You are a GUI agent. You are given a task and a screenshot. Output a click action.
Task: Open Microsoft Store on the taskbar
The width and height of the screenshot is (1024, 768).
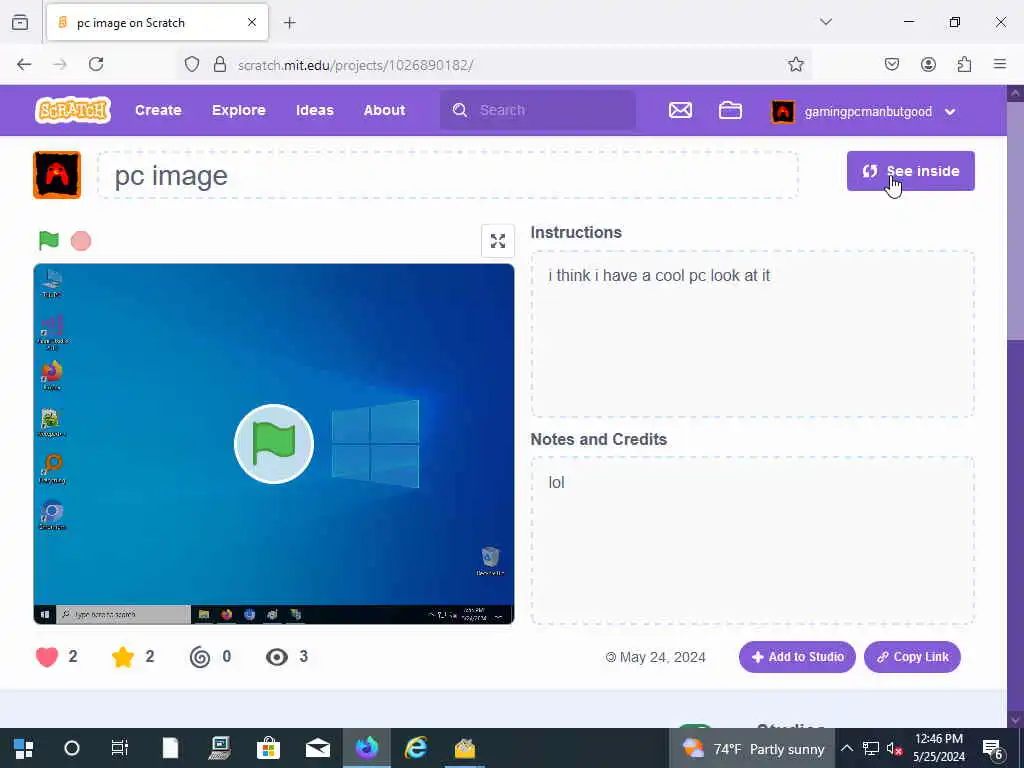pos(268,748)
